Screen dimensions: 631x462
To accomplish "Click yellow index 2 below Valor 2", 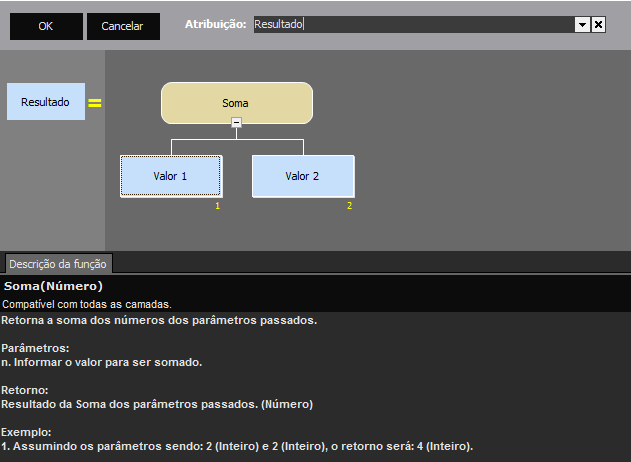I will 349,206.
